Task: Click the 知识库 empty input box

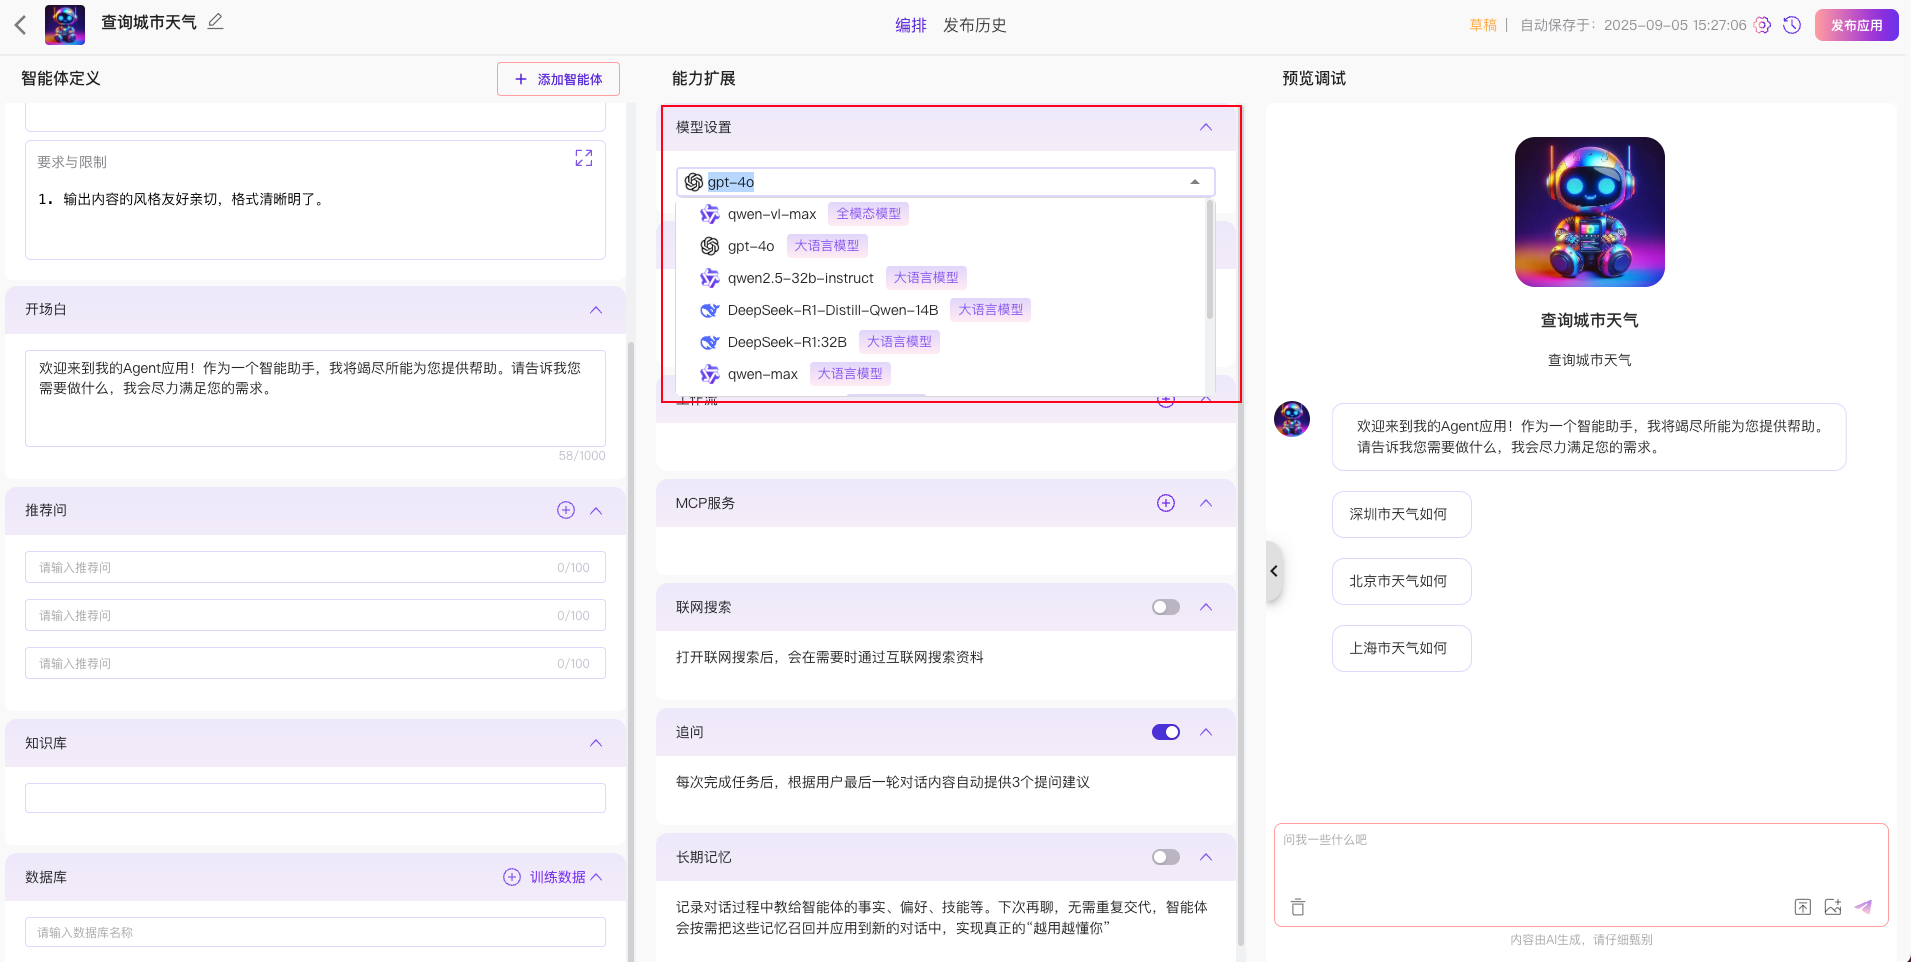Action: click(x=315, y=798)
